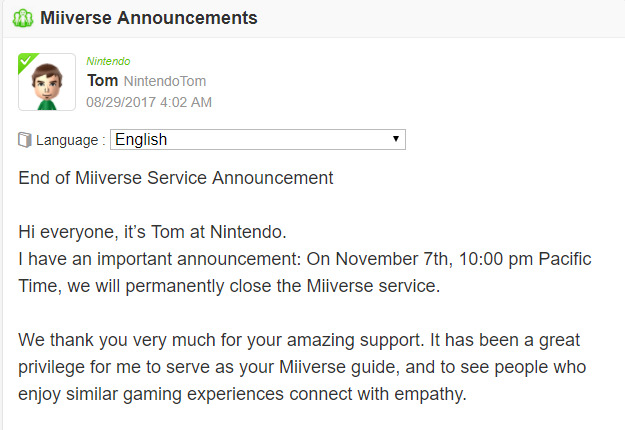Click the green Nintendo label
This screenshot has height=430, width=625.
(x=108, y=61)
